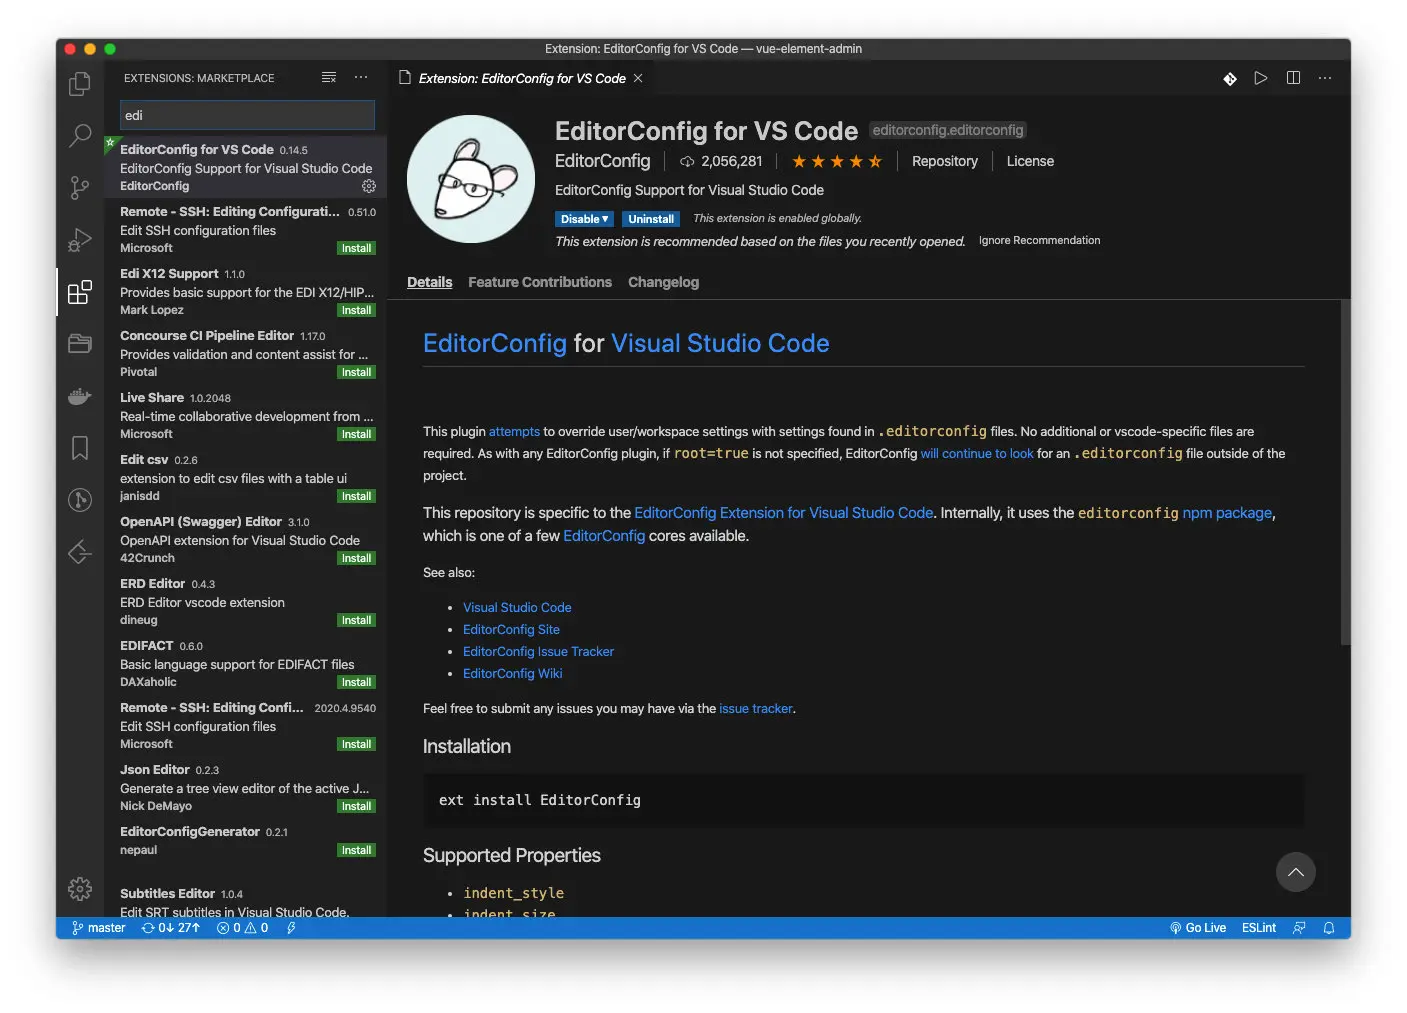Open the EditorConfig Site link
1407x1013 pixels.
coord(511,629)
